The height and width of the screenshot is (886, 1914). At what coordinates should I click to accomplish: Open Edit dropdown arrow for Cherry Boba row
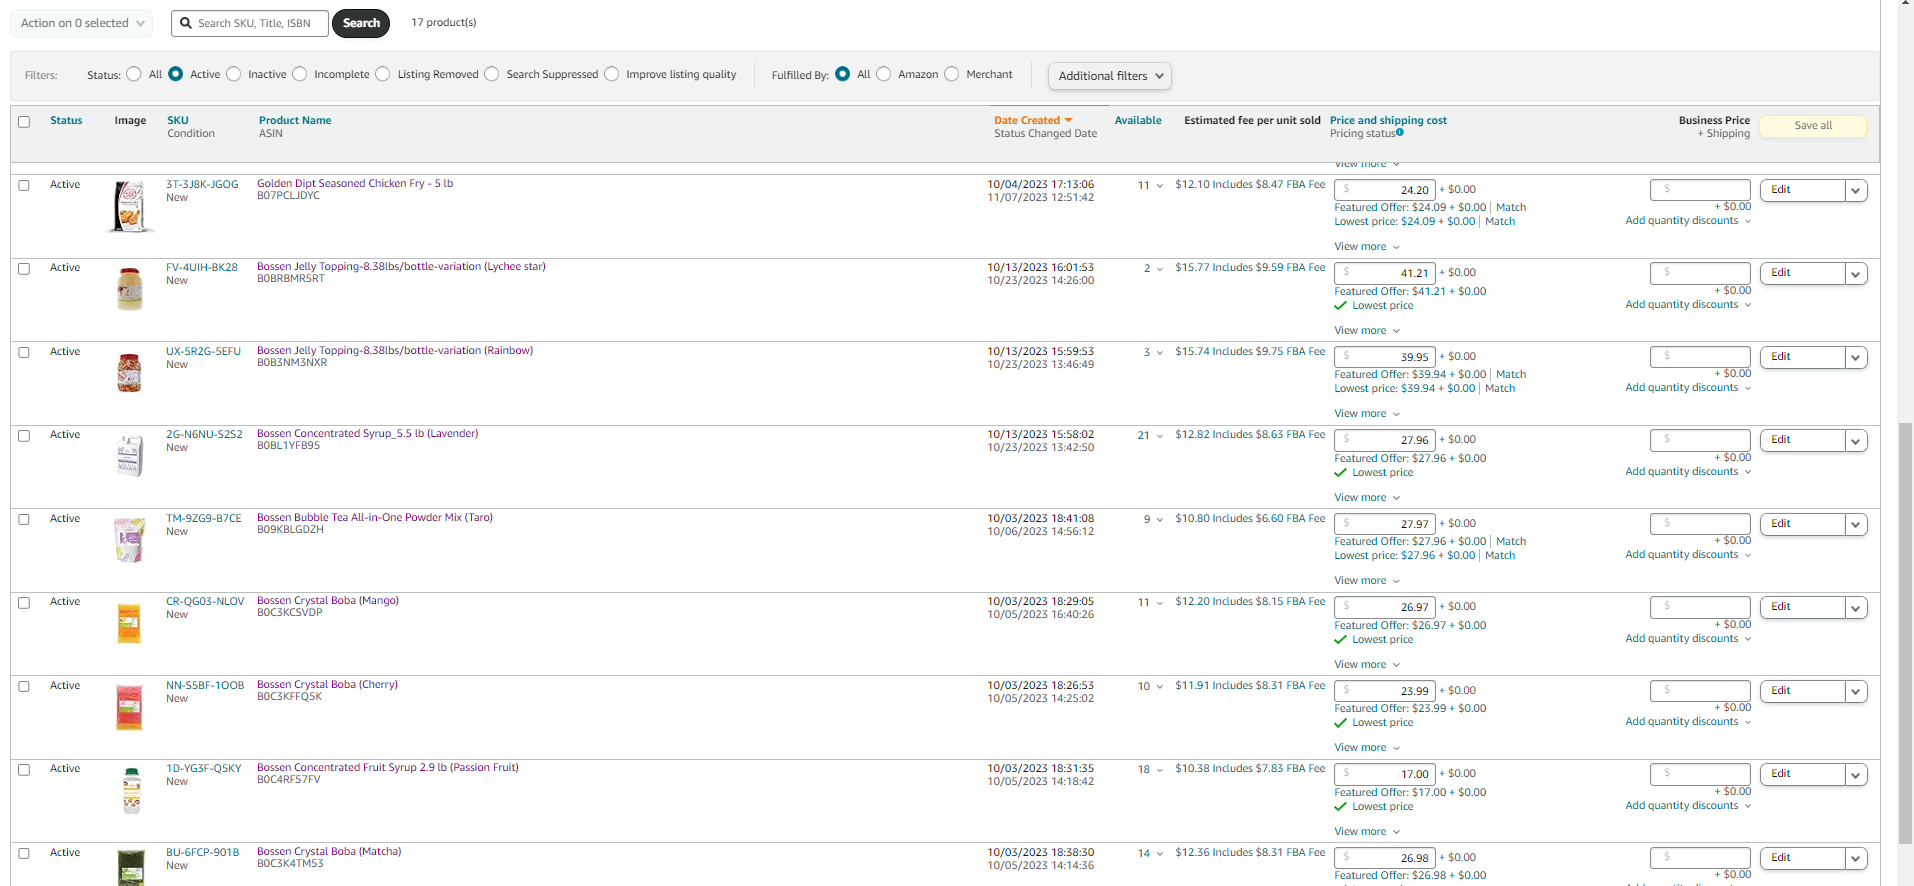[x=1856, y=691]
